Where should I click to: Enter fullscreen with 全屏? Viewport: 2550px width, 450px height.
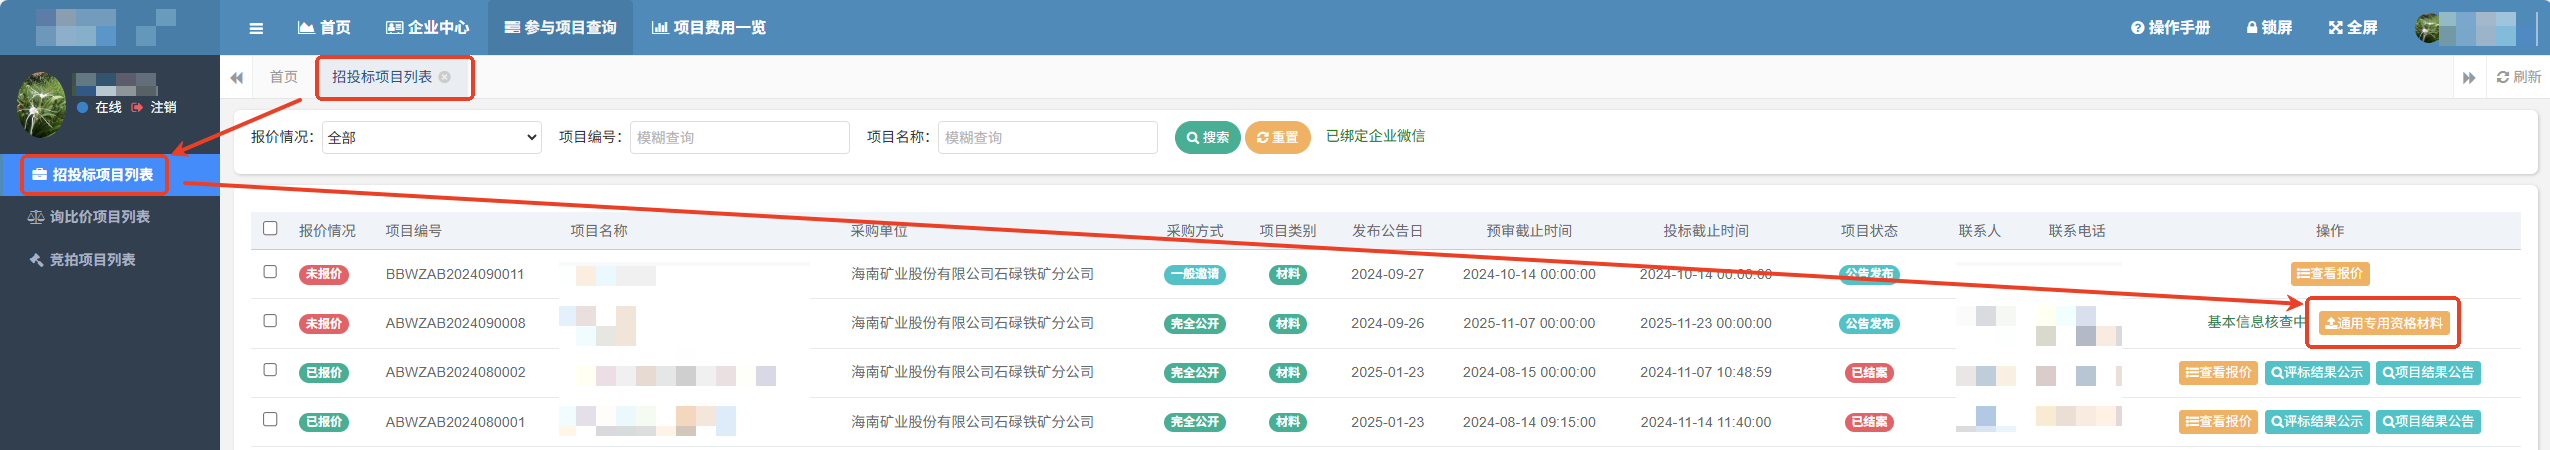point(2353,28)
